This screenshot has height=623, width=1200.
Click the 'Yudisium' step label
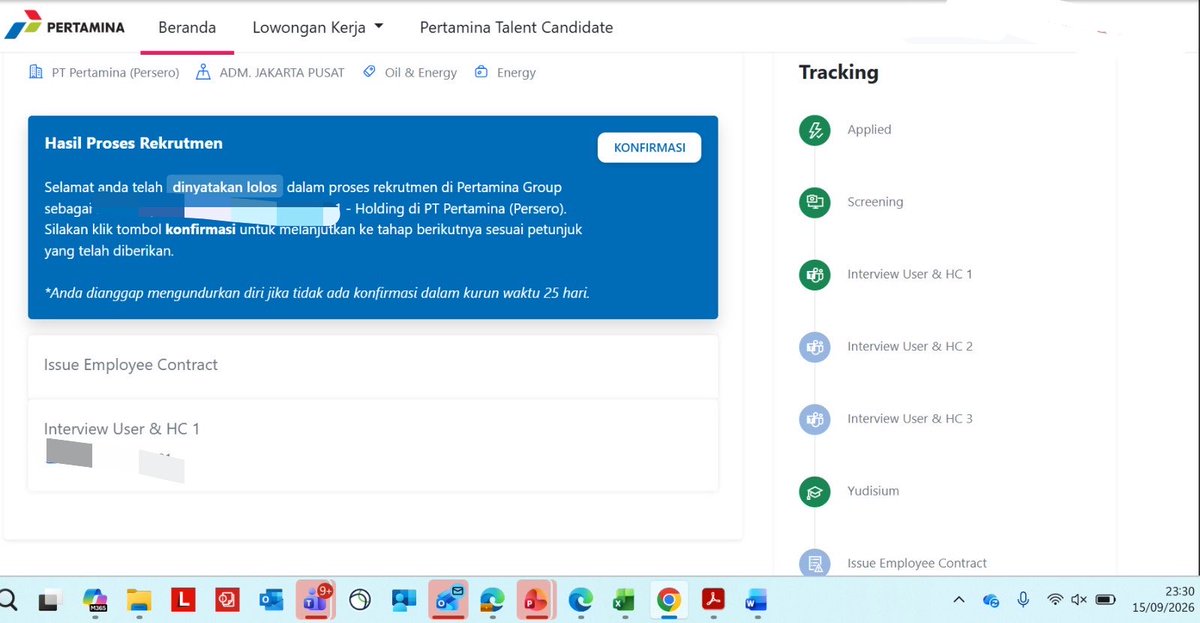873,491
